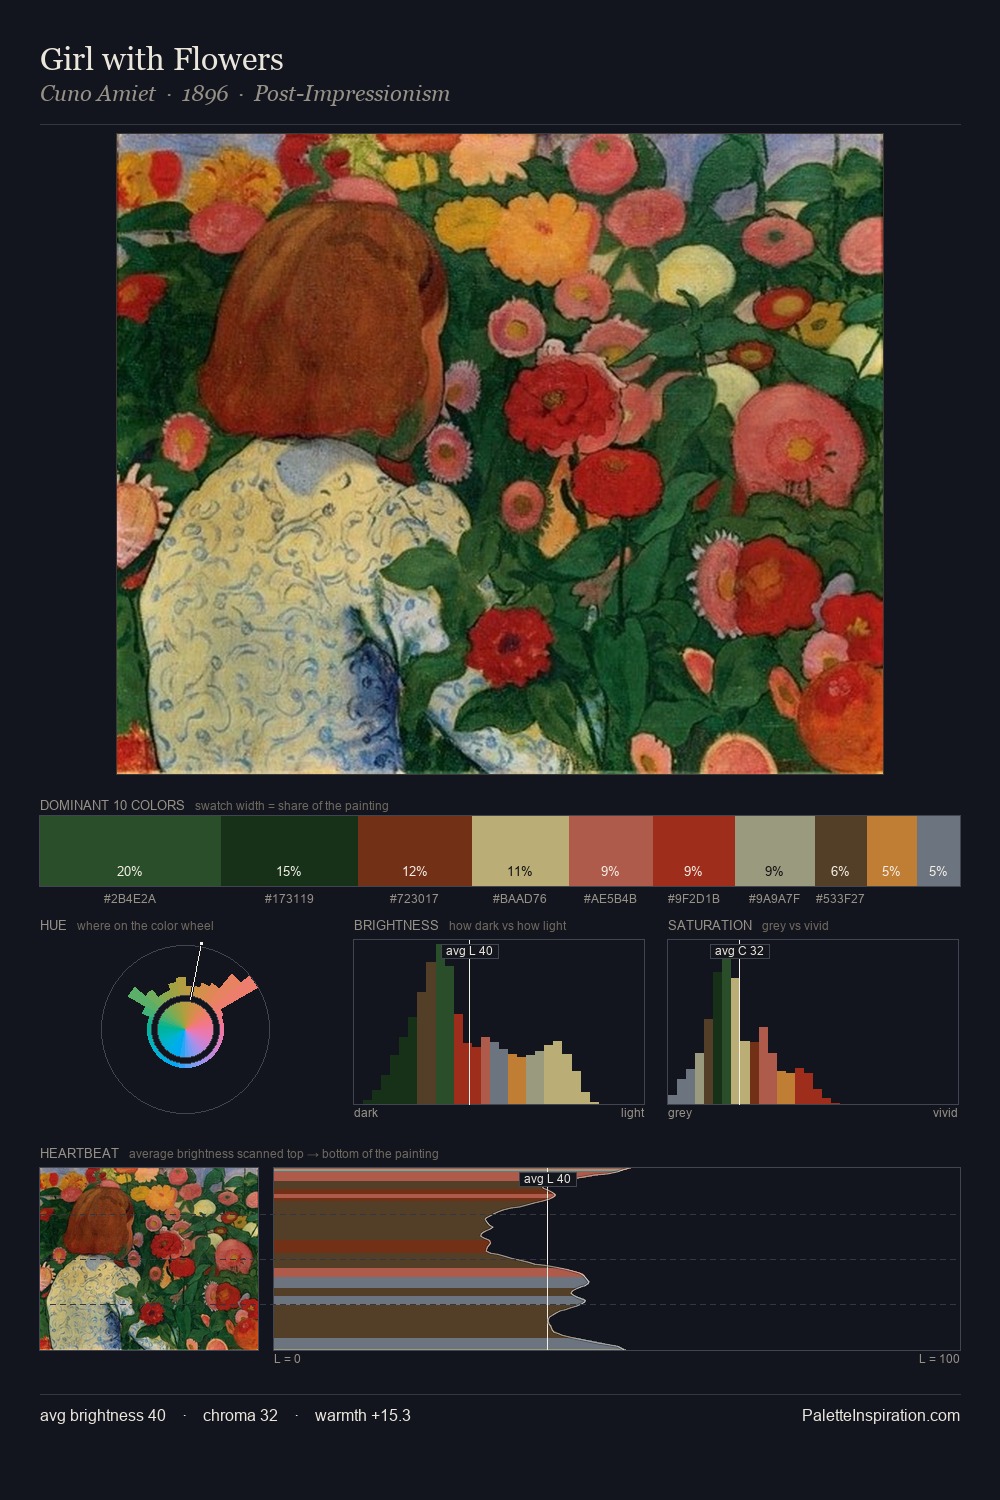The height and width of the screenshot is (1500, 1000).
Task: Click the HUE section heading
Action: [x=53, y=925]
